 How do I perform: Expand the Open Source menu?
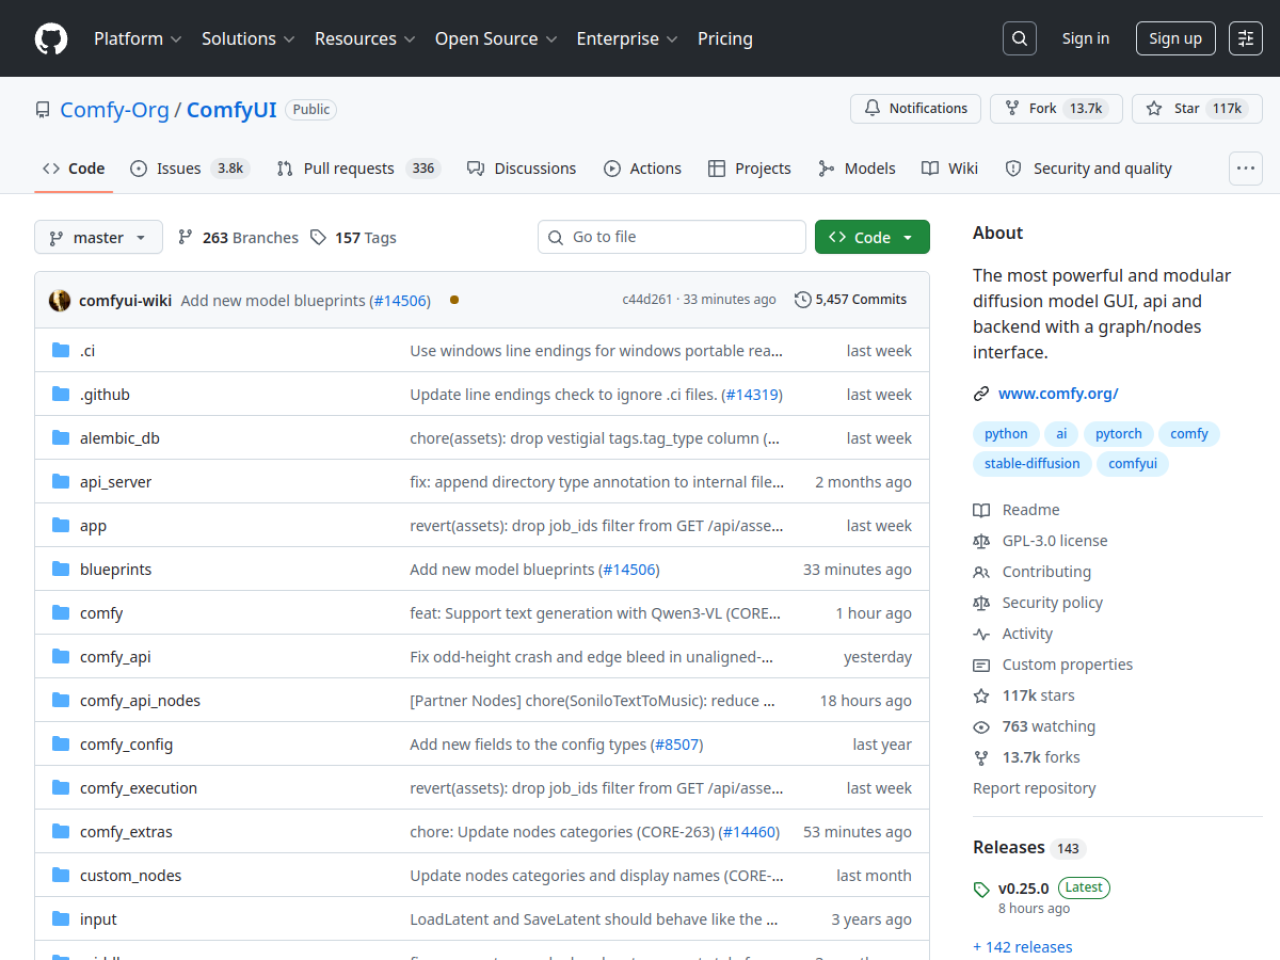496,39
